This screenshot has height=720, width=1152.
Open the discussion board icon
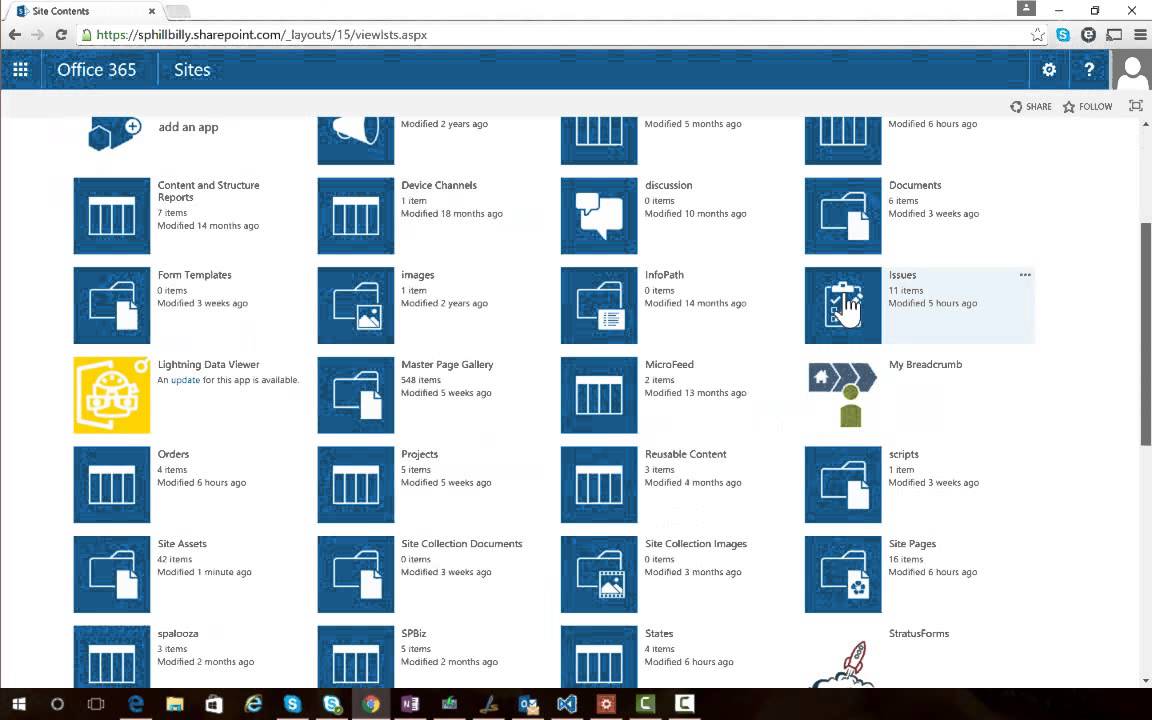point(599,216)
